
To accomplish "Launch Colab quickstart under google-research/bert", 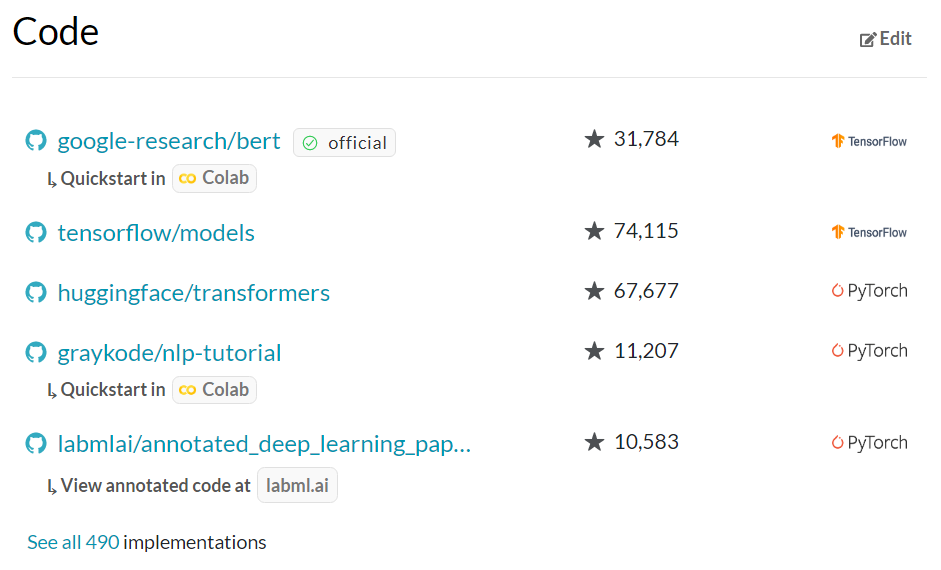I will tap(215, 178).
